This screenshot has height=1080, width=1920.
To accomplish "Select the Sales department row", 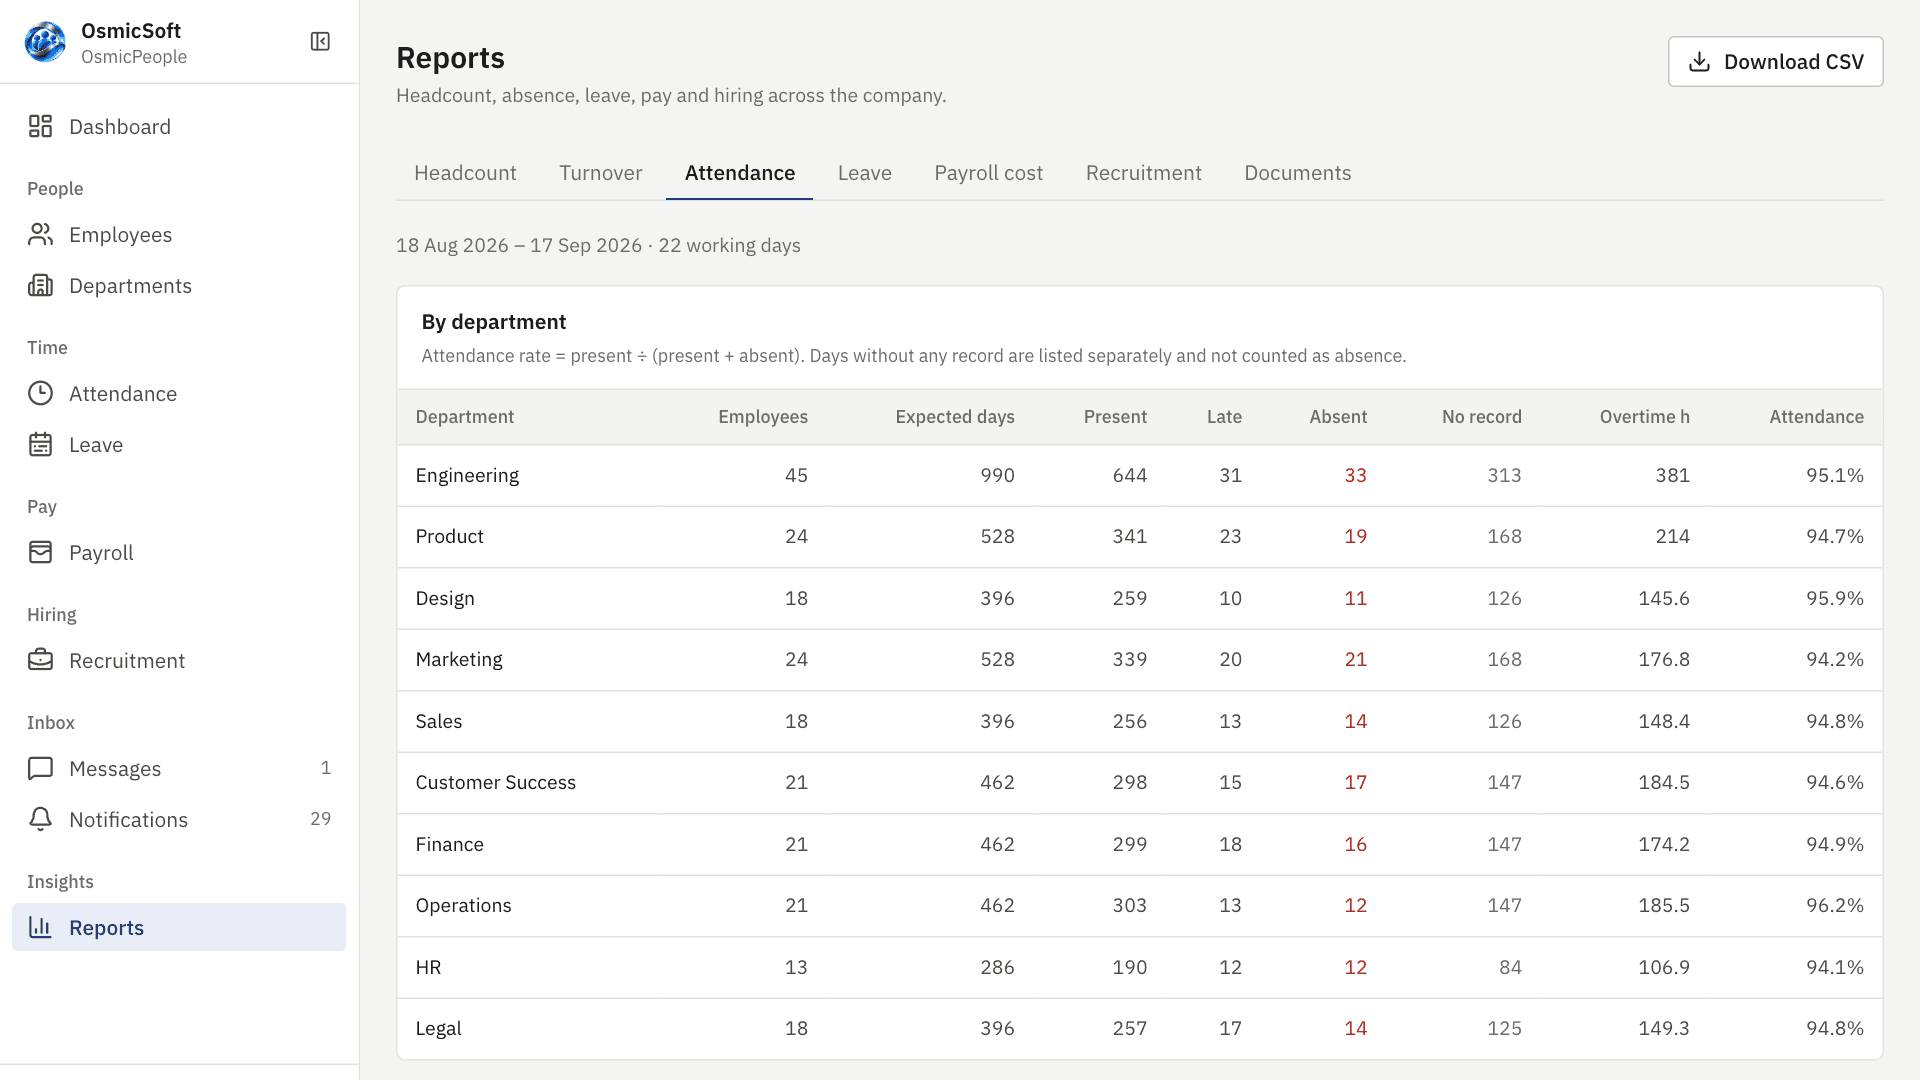I will [1140, 722].
